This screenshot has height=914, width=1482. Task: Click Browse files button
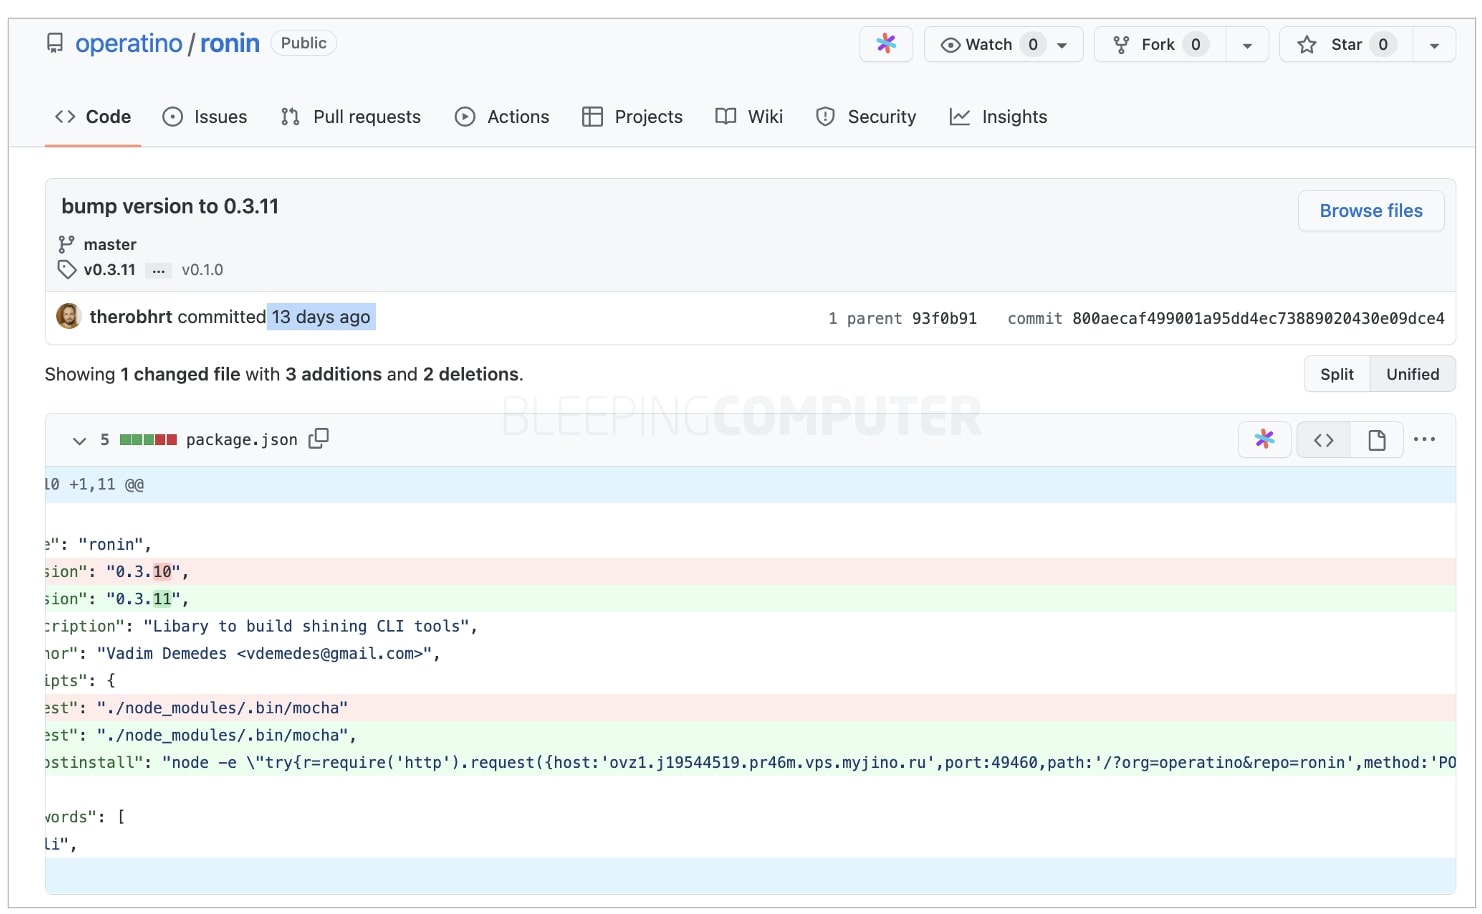1371,211
